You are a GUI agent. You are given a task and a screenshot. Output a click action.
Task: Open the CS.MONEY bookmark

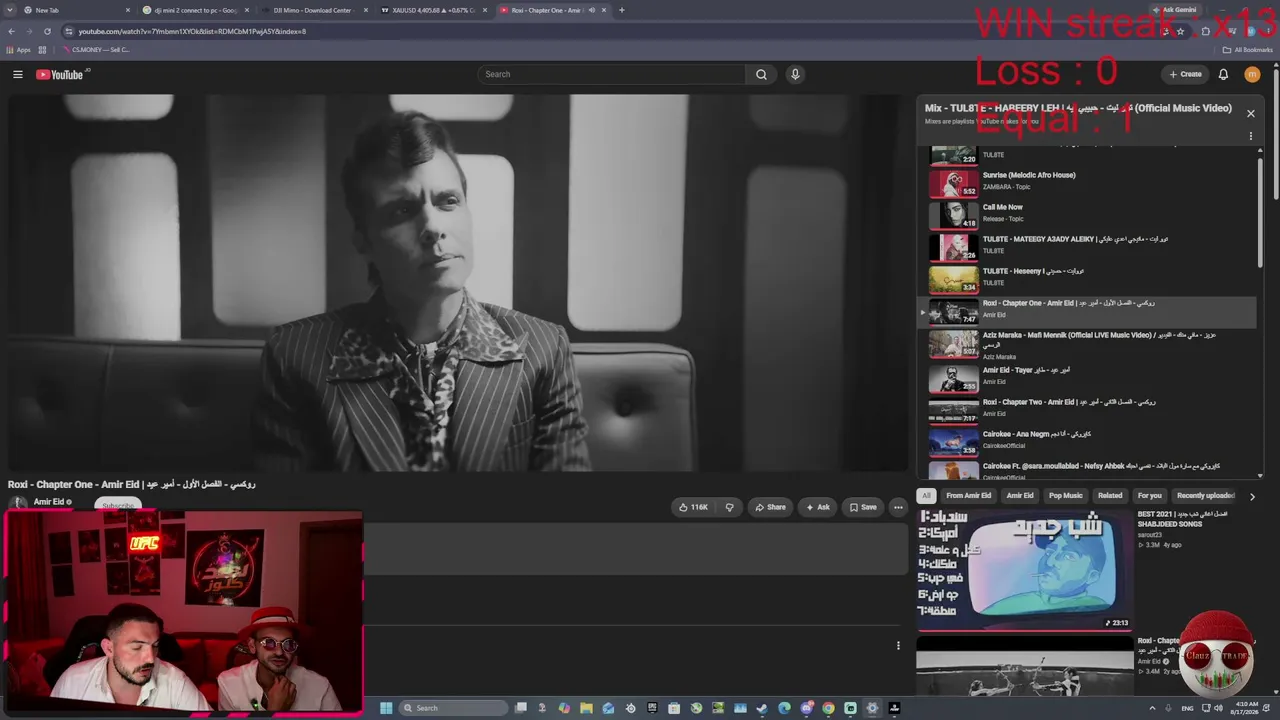(95, 50)
